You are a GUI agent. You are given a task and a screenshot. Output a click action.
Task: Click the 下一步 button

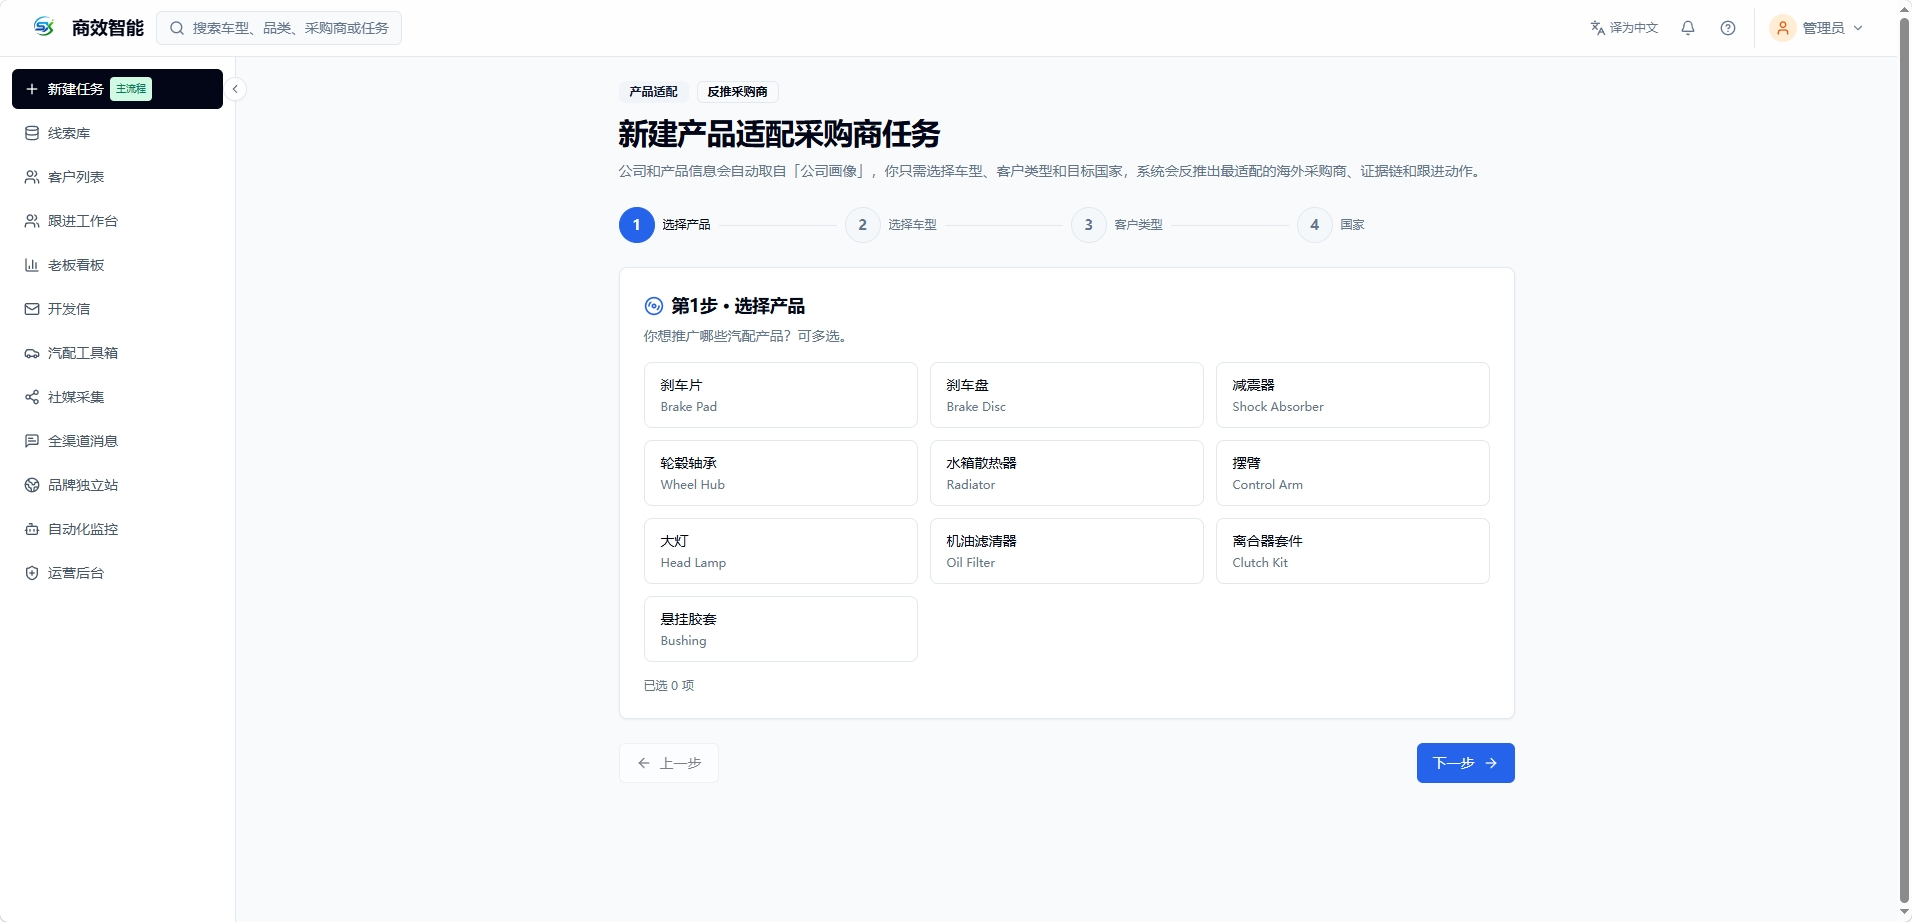pos(1465,763)
